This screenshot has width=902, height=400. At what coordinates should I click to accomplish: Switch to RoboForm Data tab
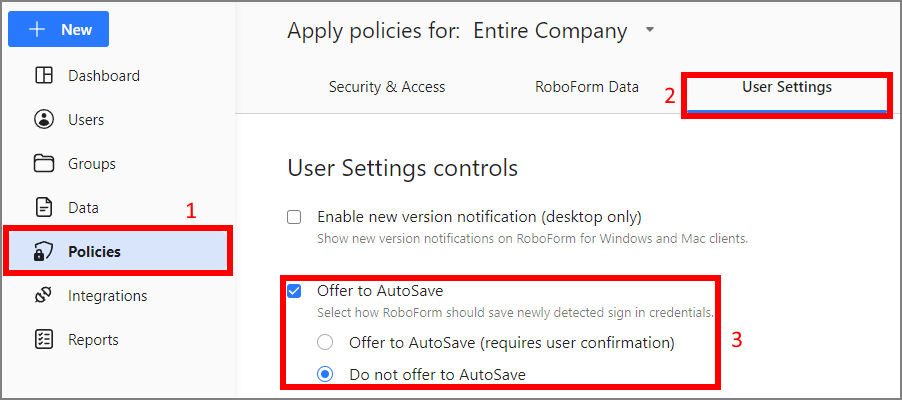587,87
